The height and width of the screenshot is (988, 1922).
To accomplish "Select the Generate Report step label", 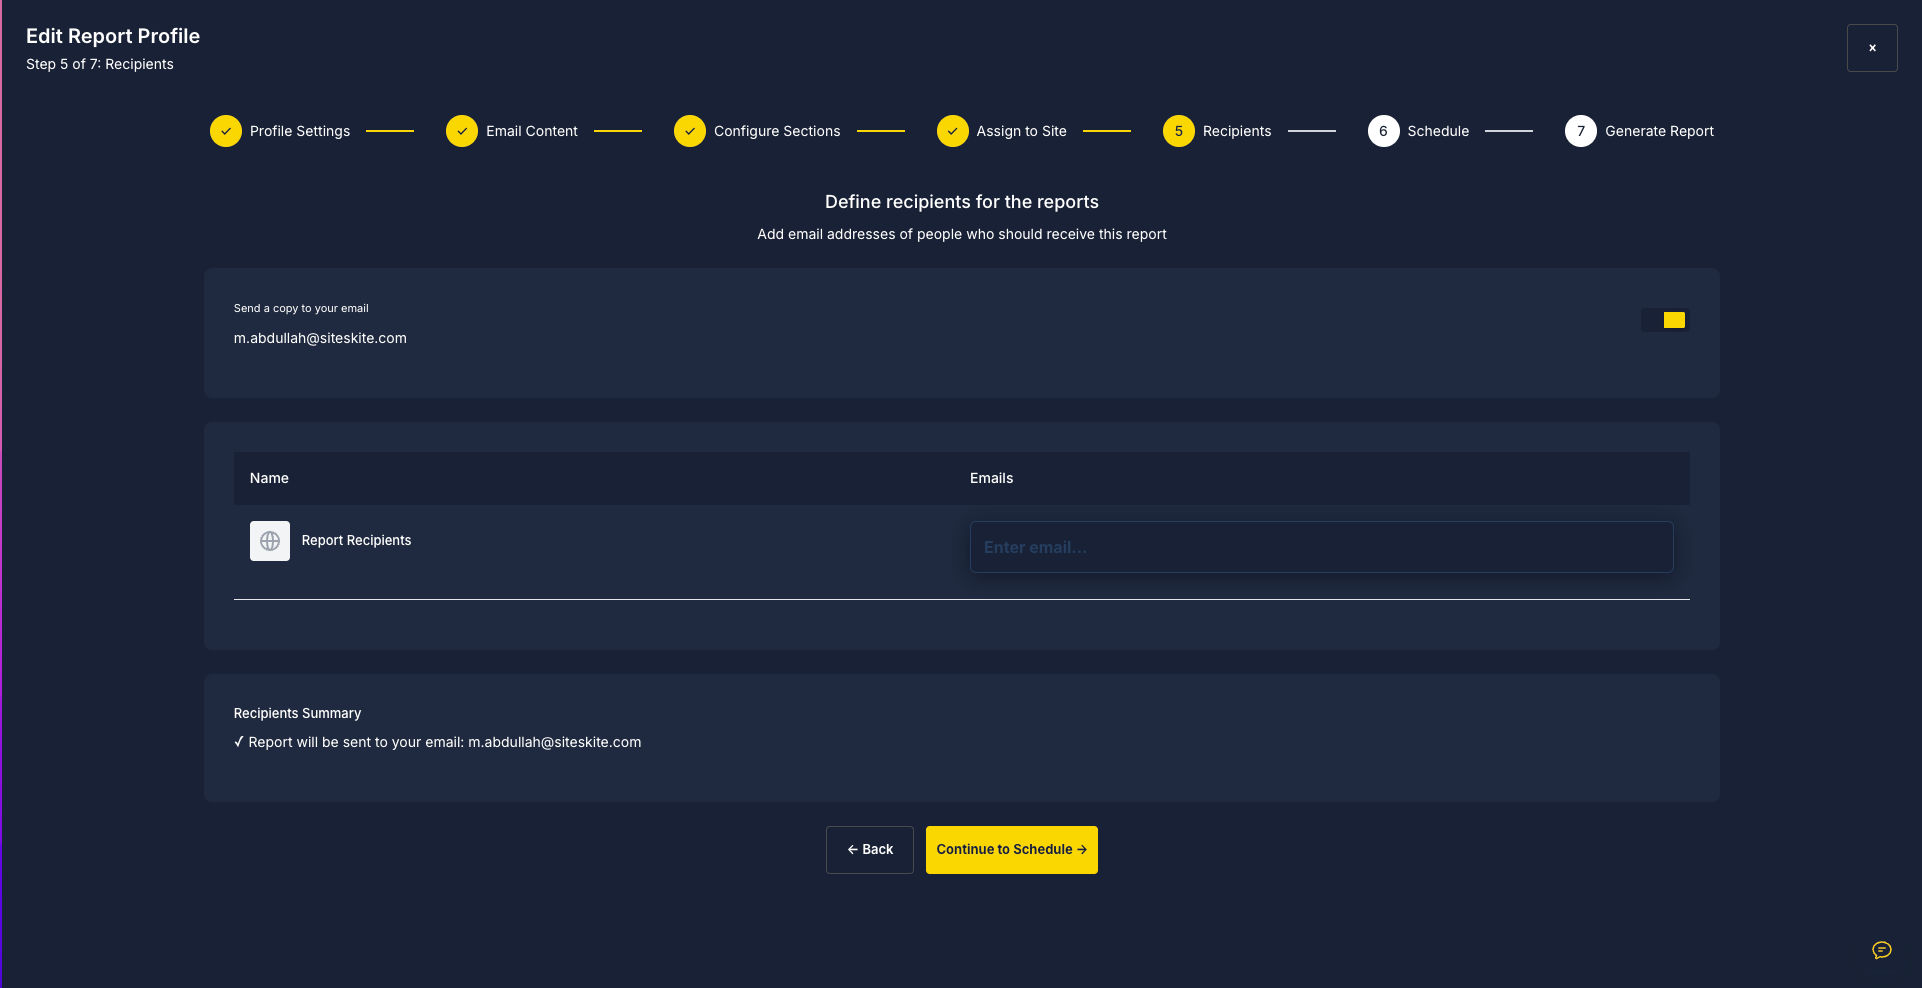I will [1659, 131].
